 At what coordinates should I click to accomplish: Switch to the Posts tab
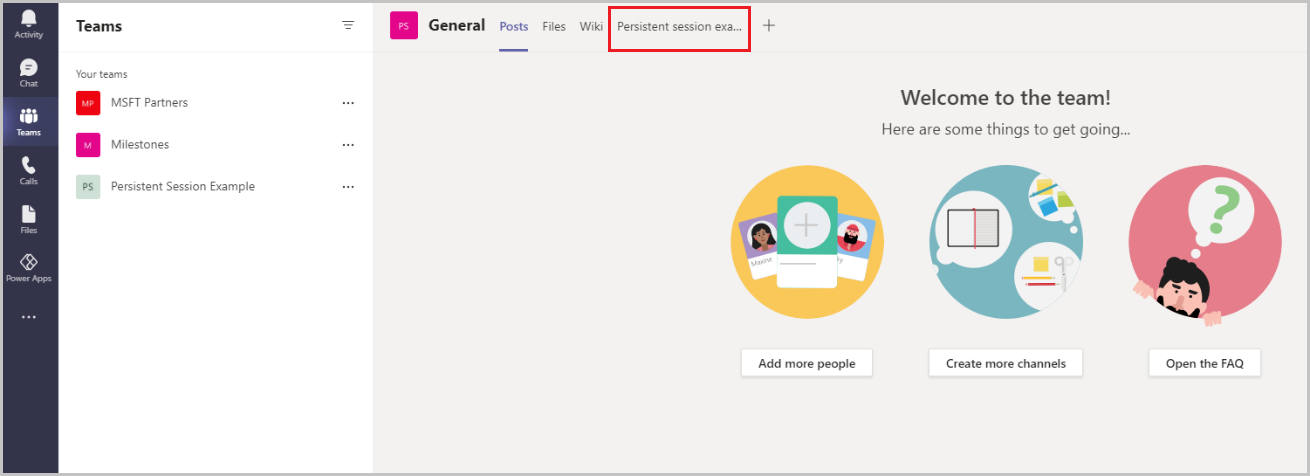click(x=514, y=27)
